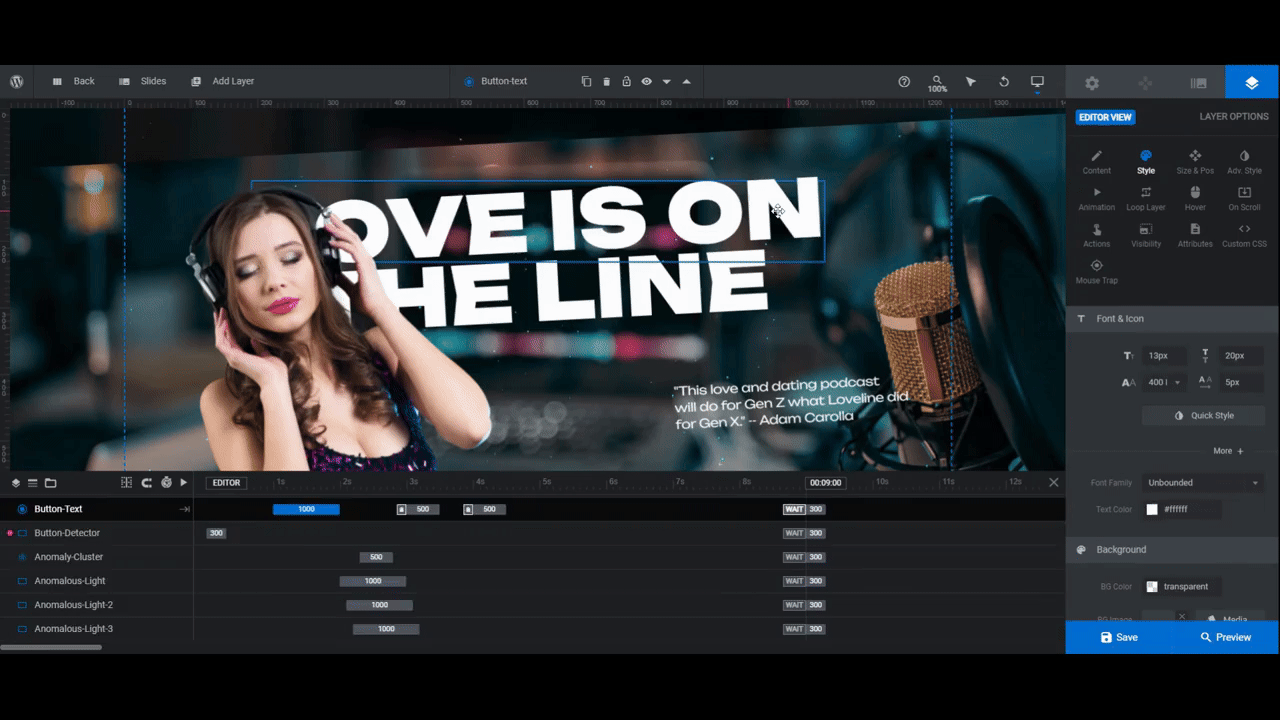Open the font weight 400 dropdown

click(x=1163, y=382)
